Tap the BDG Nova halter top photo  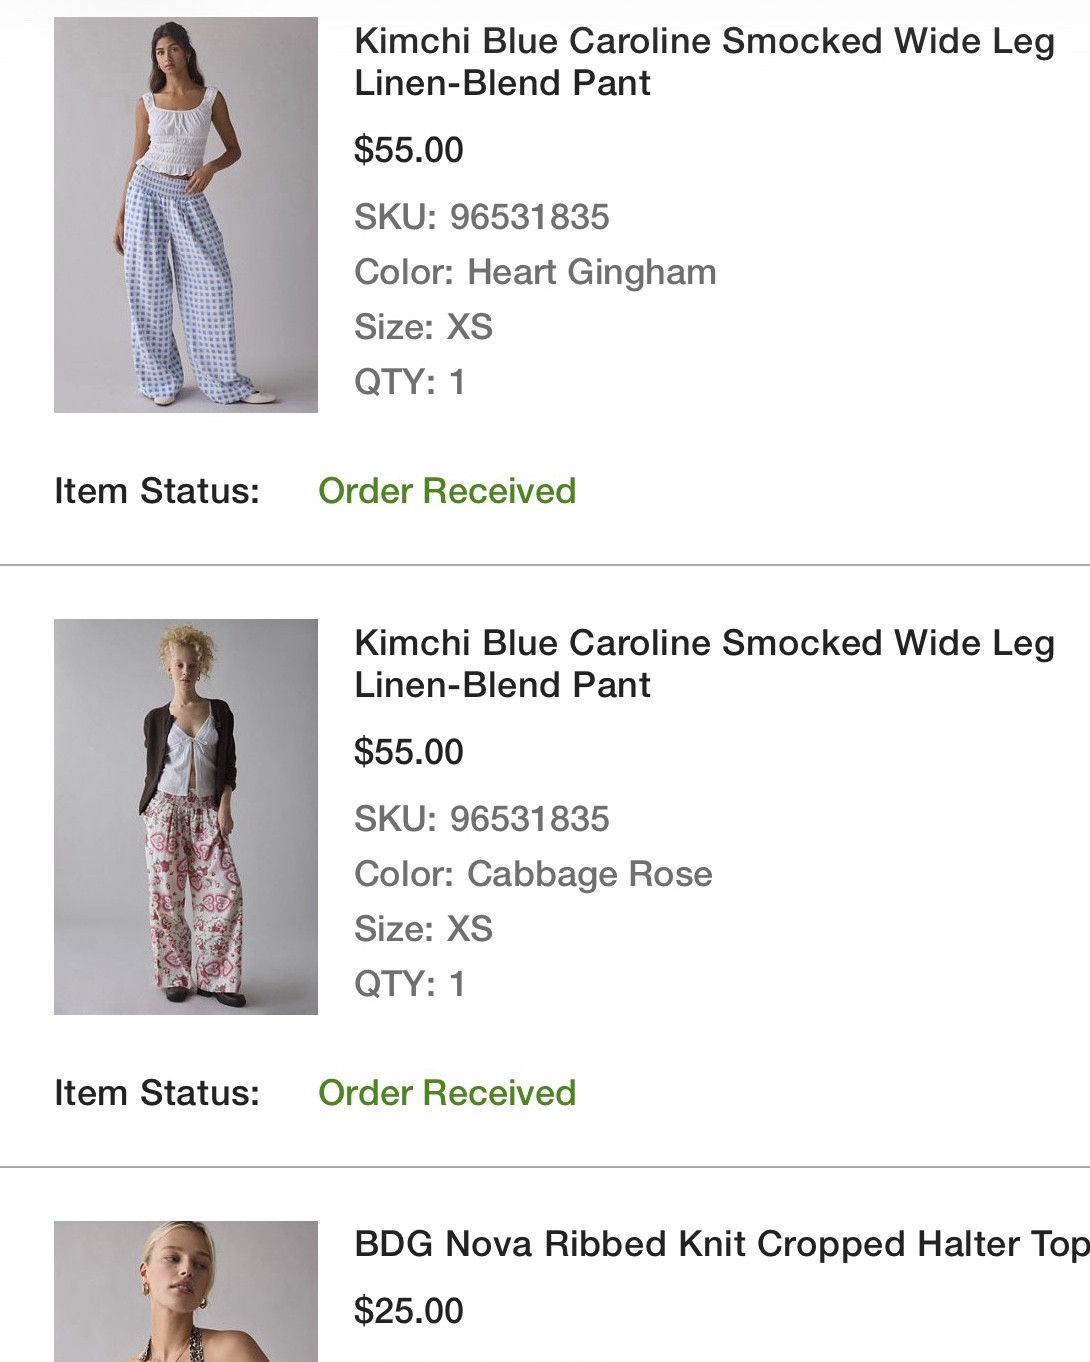tap(186, 1291)
